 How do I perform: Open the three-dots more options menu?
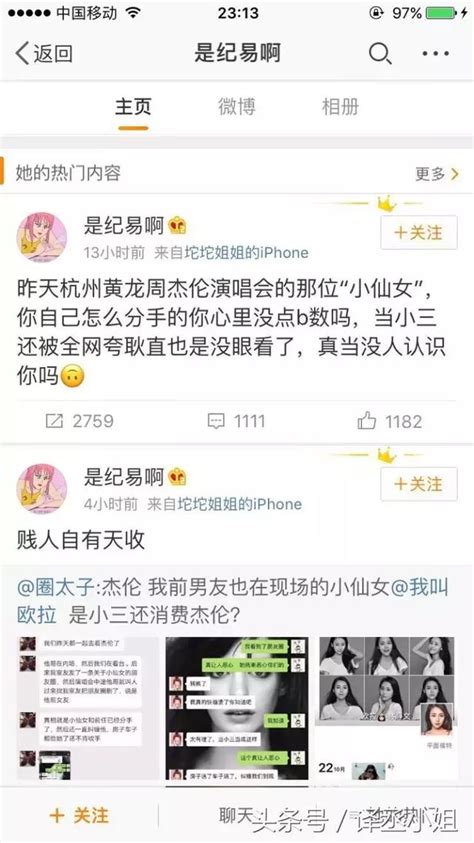(x=435, y=54)
